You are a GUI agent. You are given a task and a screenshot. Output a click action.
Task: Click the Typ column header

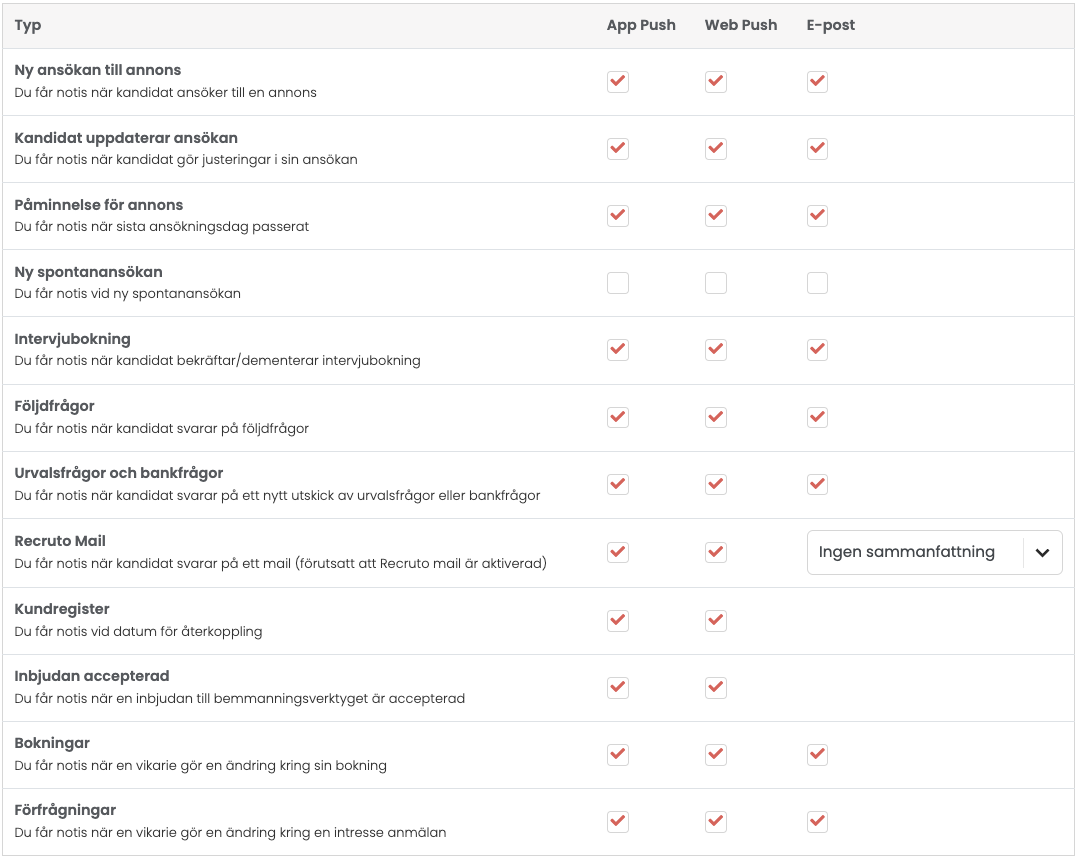(28, 25)
